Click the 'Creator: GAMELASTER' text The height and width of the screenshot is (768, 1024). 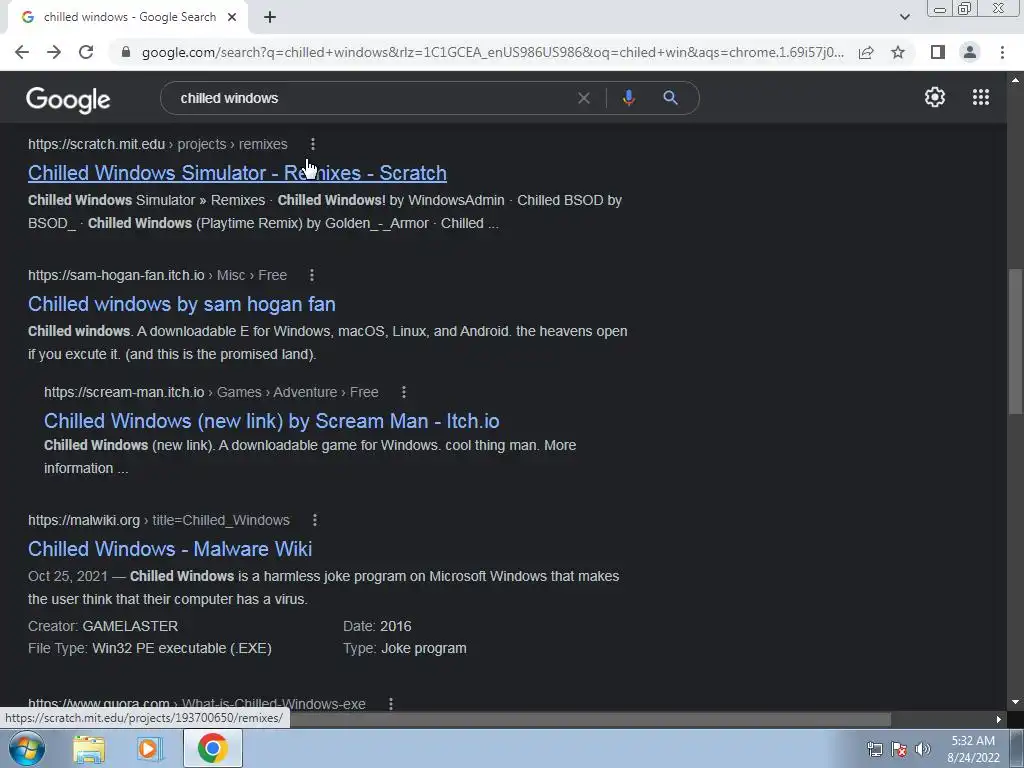[103, 626]
